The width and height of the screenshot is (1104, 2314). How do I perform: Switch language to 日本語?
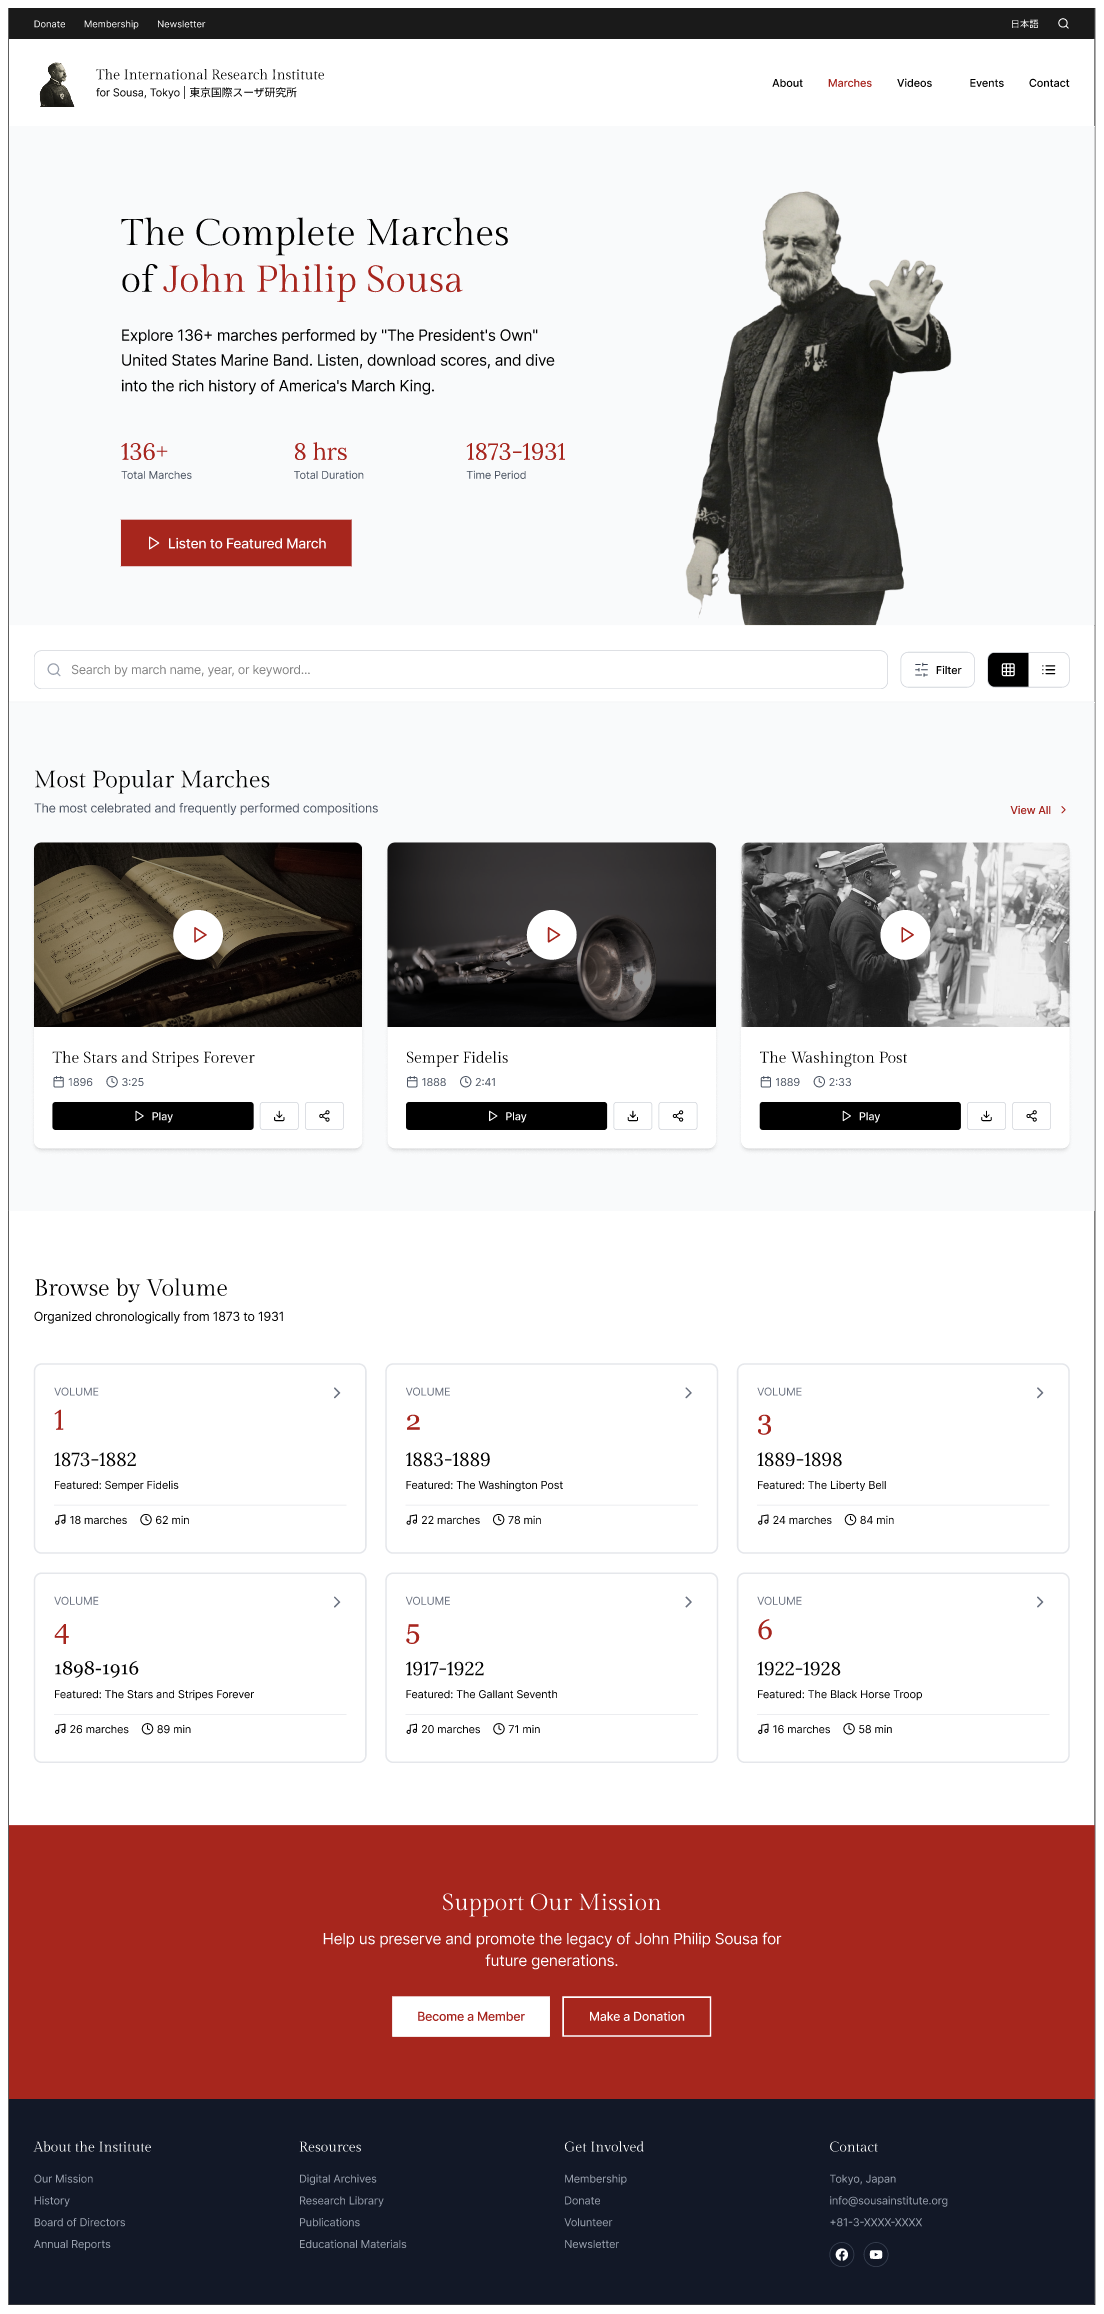[1025, 24]
